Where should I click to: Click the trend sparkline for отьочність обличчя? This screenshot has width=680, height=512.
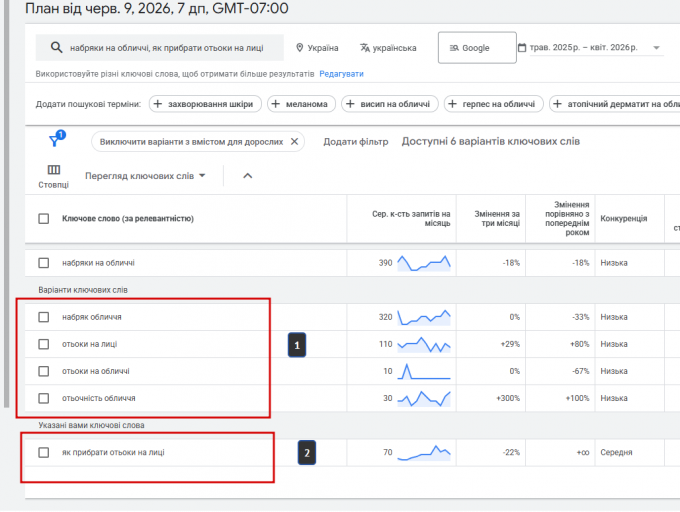click(424, 398)
